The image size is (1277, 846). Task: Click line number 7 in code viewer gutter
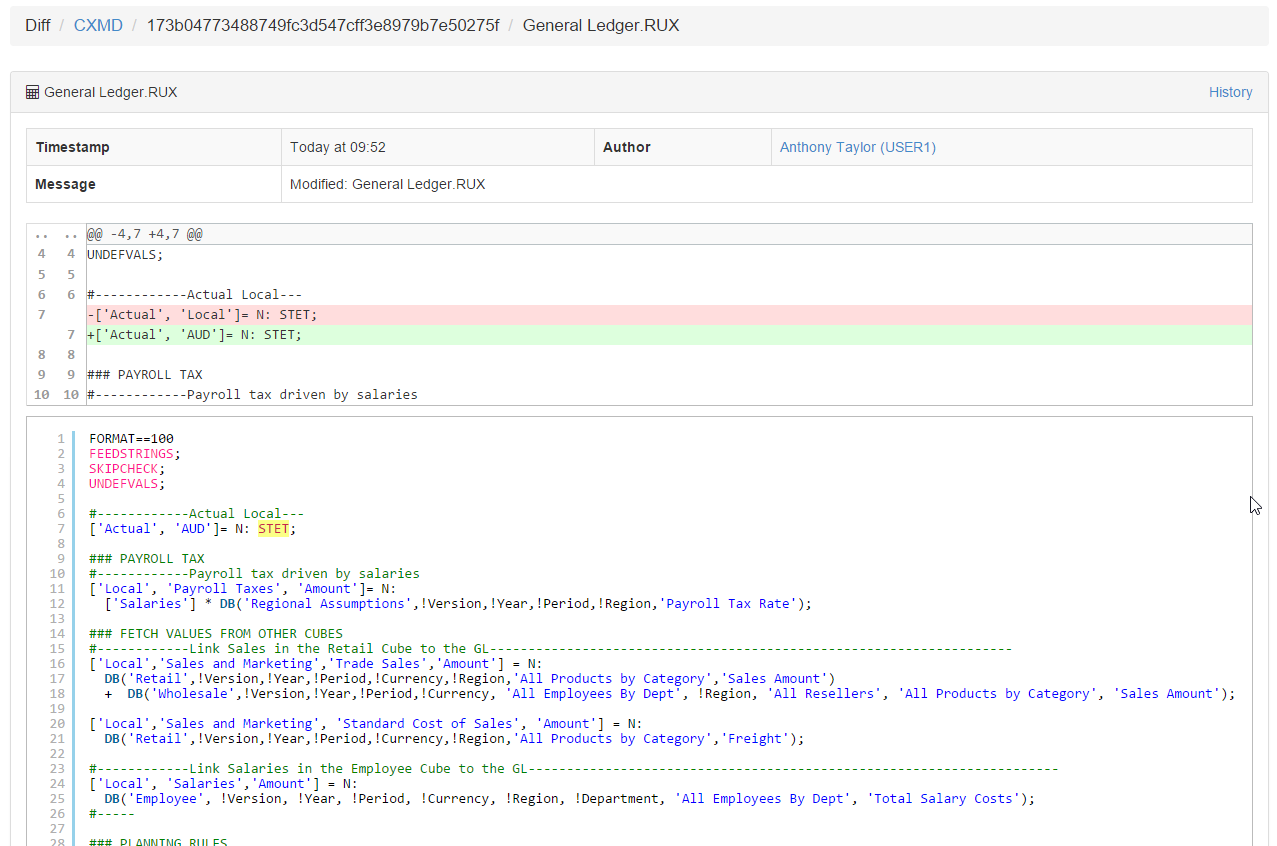click(x=61, y=528)
